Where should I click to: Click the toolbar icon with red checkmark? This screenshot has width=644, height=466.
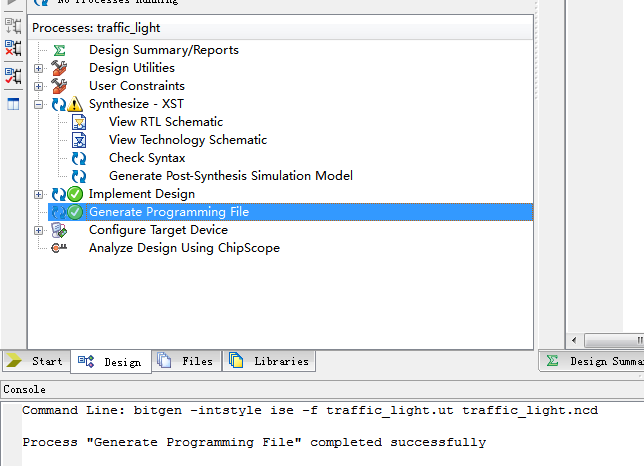13,76
